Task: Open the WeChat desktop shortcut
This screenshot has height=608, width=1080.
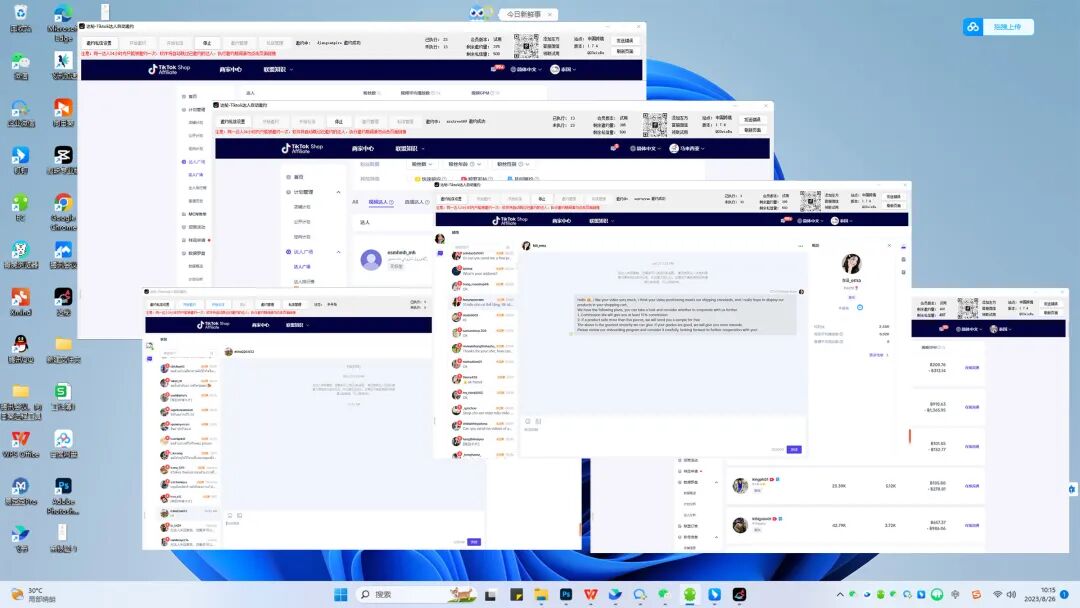Action: 21,66
